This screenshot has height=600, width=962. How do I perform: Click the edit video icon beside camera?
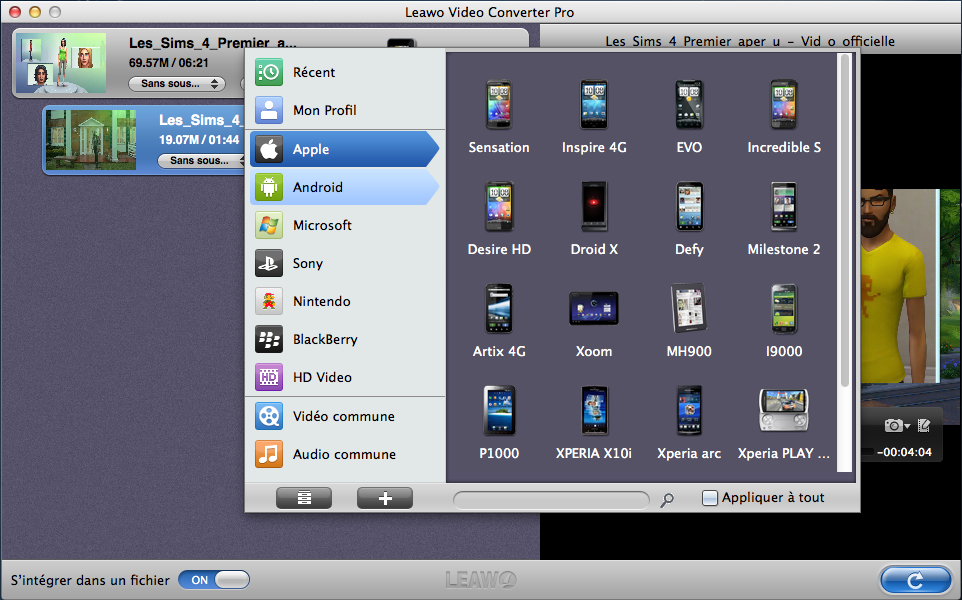pyautogui.click(x=924, y=425)
